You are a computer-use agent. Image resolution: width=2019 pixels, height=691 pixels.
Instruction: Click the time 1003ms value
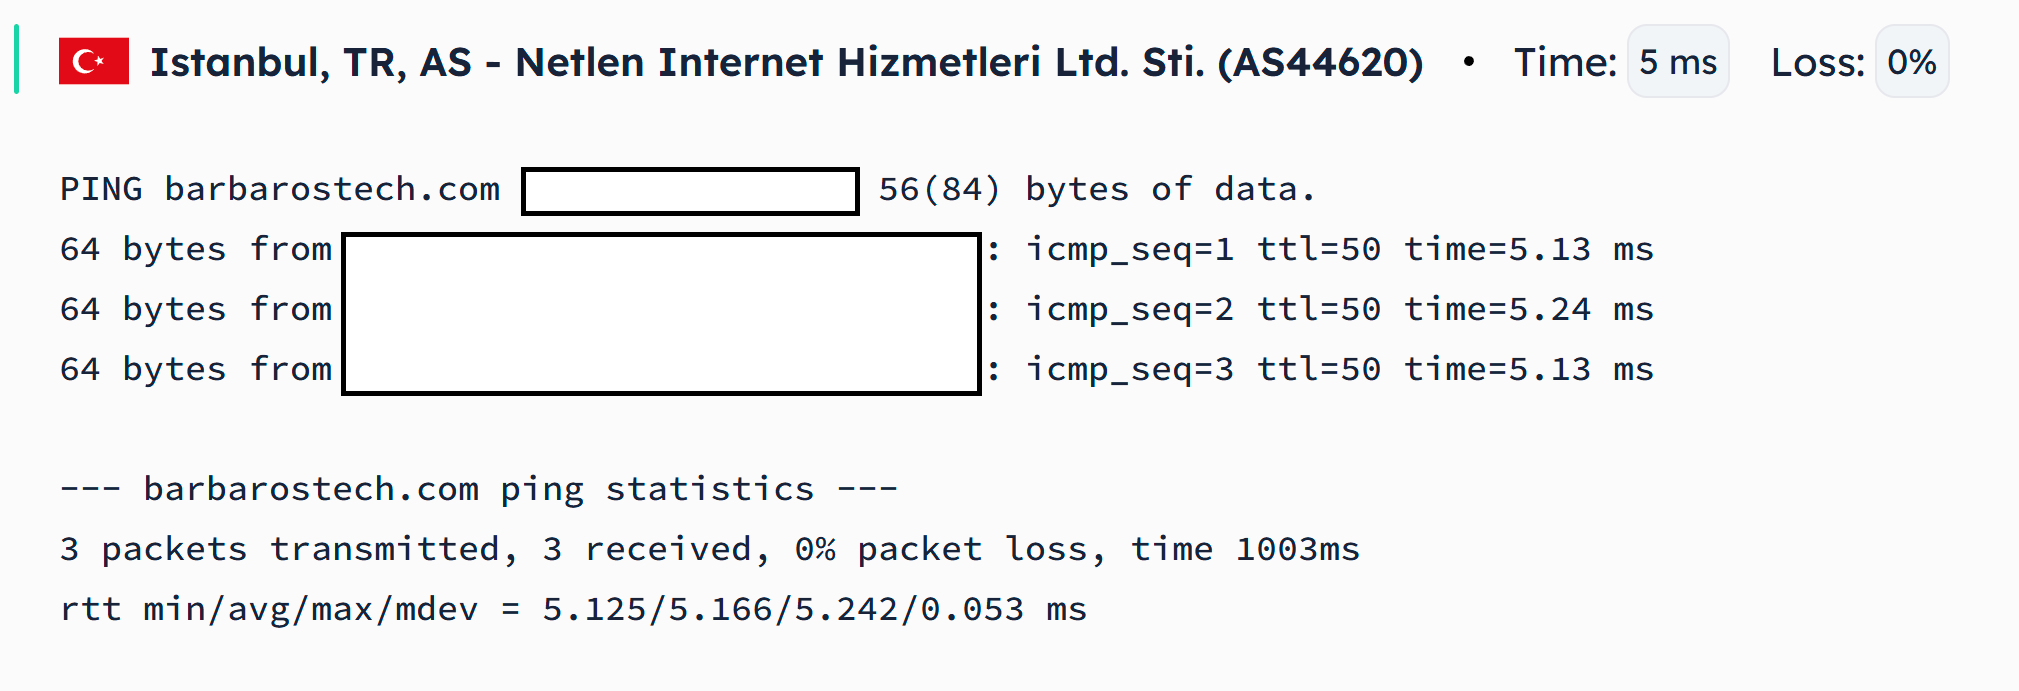click(x=1245, y=549)
